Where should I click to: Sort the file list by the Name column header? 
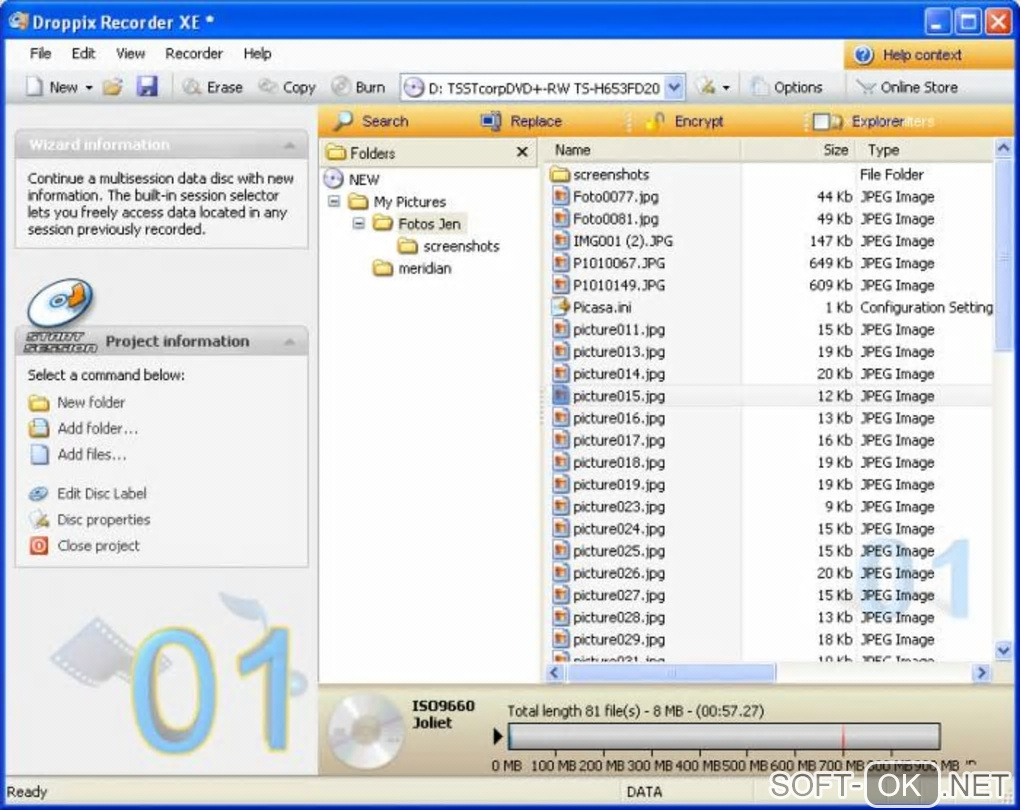click(643, 150)
